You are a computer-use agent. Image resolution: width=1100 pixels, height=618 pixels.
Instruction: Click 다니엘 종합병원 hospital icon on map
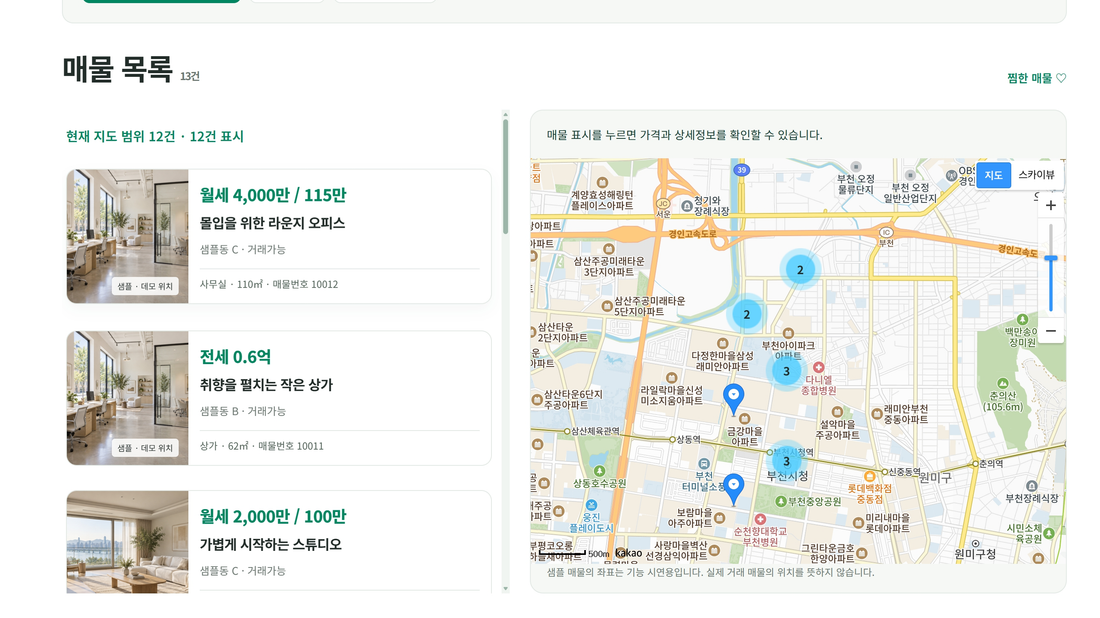(x=818, y=368)
